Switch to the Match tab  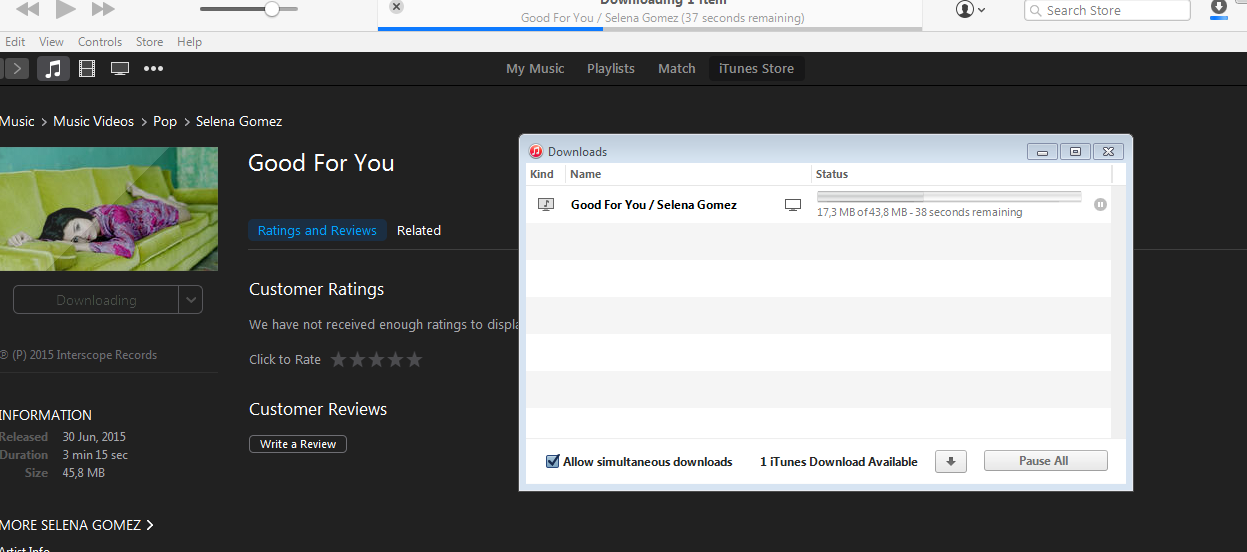click(677, 68)
